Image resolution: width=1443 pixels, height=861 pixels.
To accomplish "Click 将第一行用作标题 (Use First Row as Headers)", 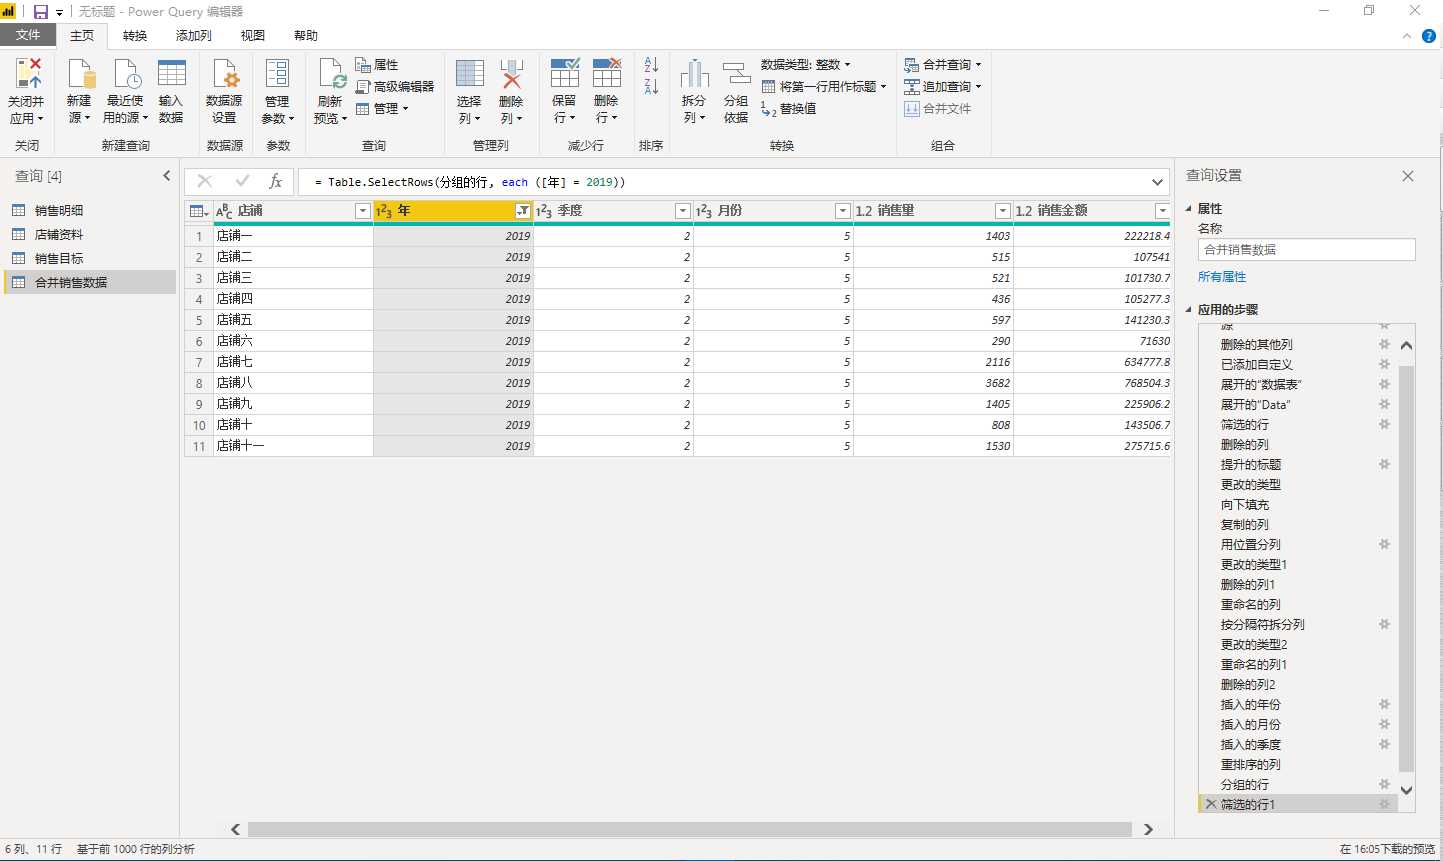I will [x=824, y=86].
